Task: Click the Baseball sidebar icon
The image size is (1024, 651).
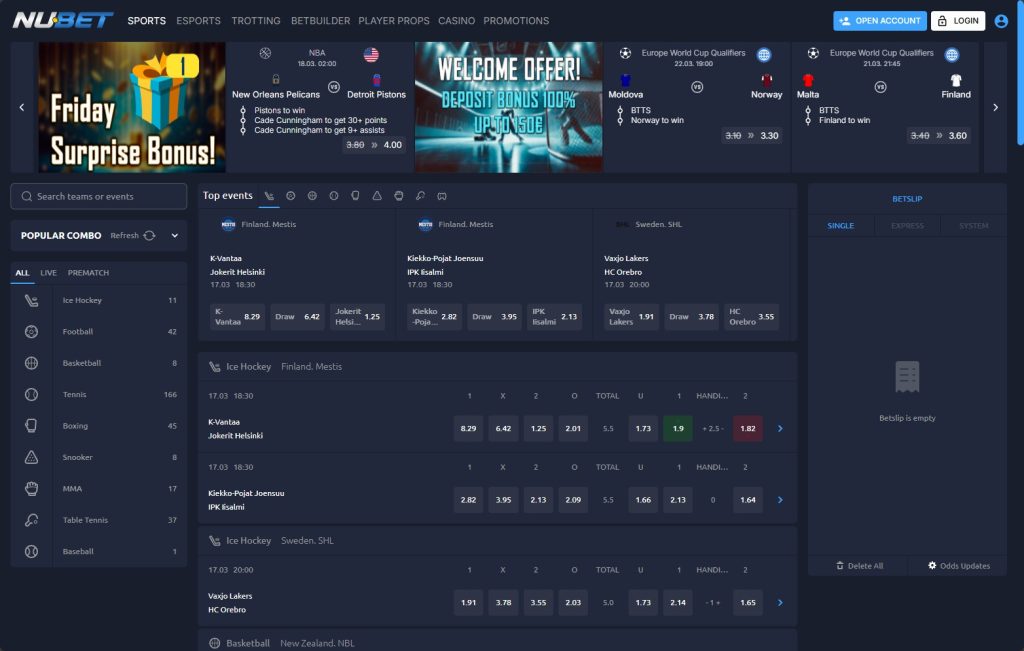Action: click(x=31, y=551)
